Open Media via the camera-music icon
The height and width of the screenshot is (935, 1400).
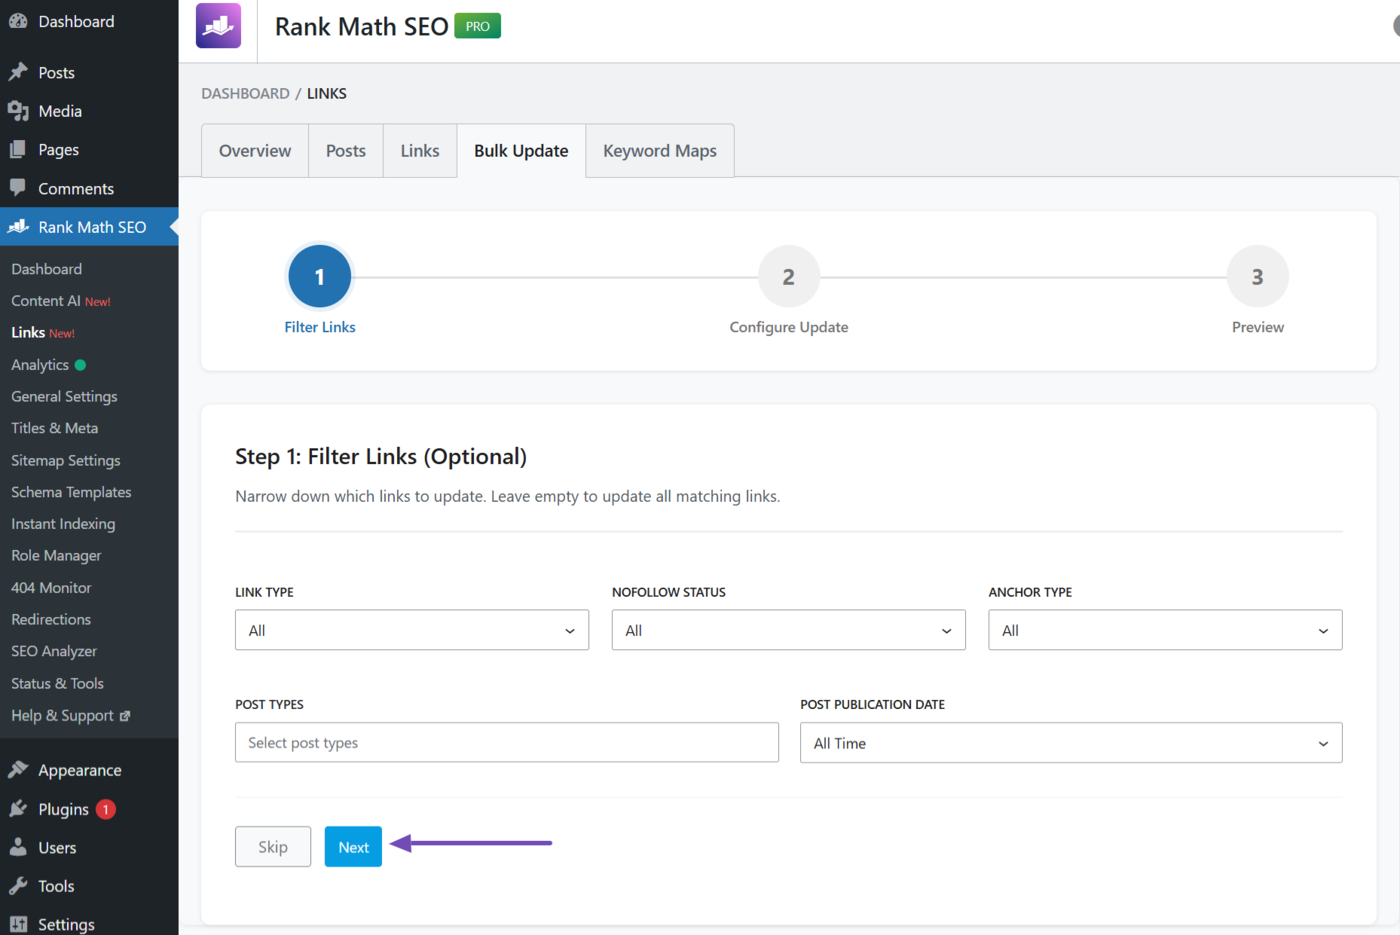(x=18, y=111)
